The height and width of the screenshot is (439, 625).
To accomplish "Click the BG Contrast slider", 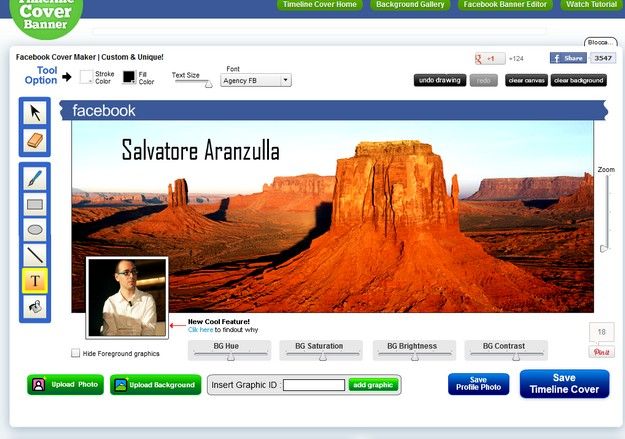I will click(506, 354).
